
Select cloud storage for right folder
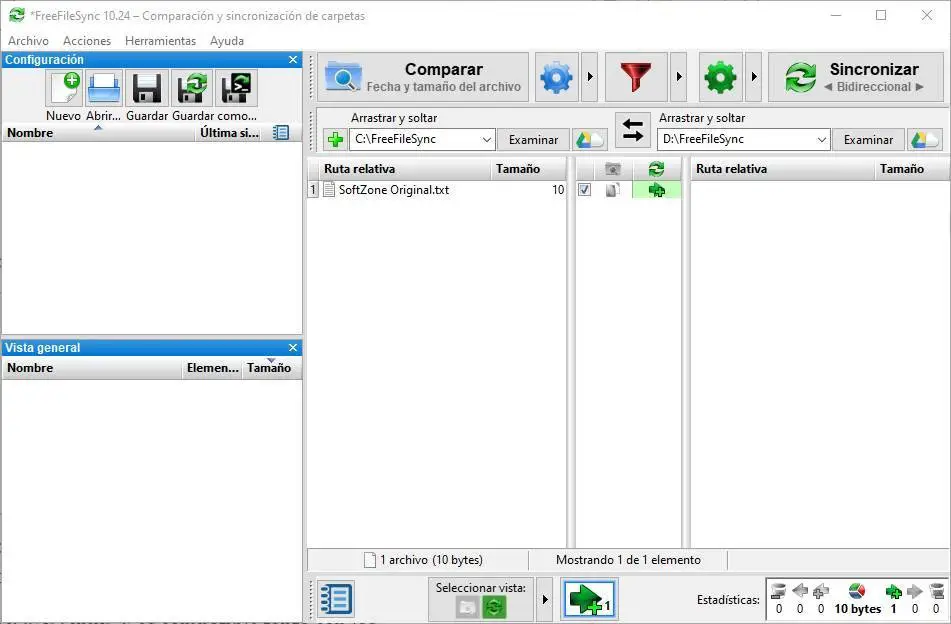pyautogui.click(x=924, y=139)
